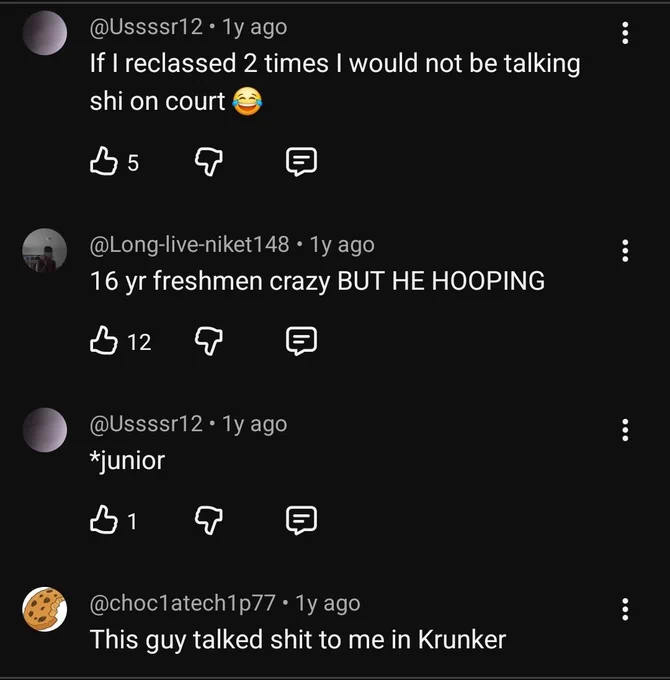Tap @Long-live-niket148 profile picture

45,251
